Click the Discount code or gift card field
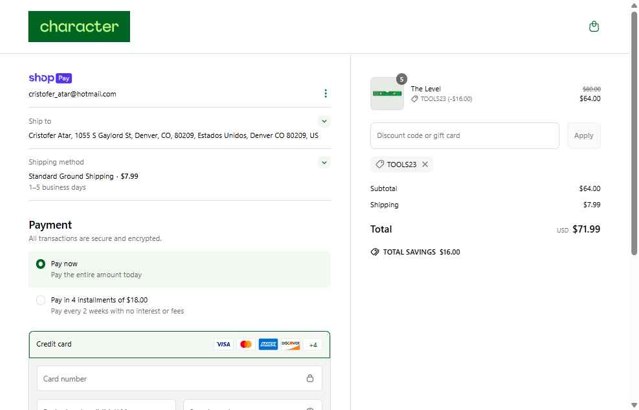The height and width of the screenshot is (410, 639). pos(465,135)
